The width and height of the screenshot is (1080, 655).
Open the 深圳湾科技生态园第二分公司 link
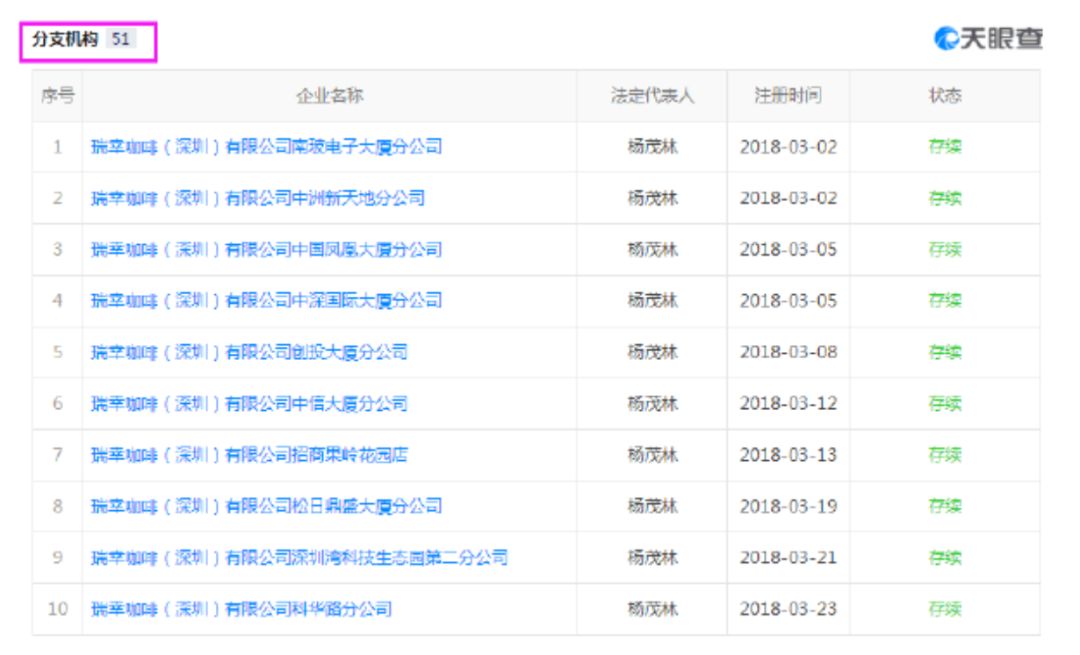point(299,557)
